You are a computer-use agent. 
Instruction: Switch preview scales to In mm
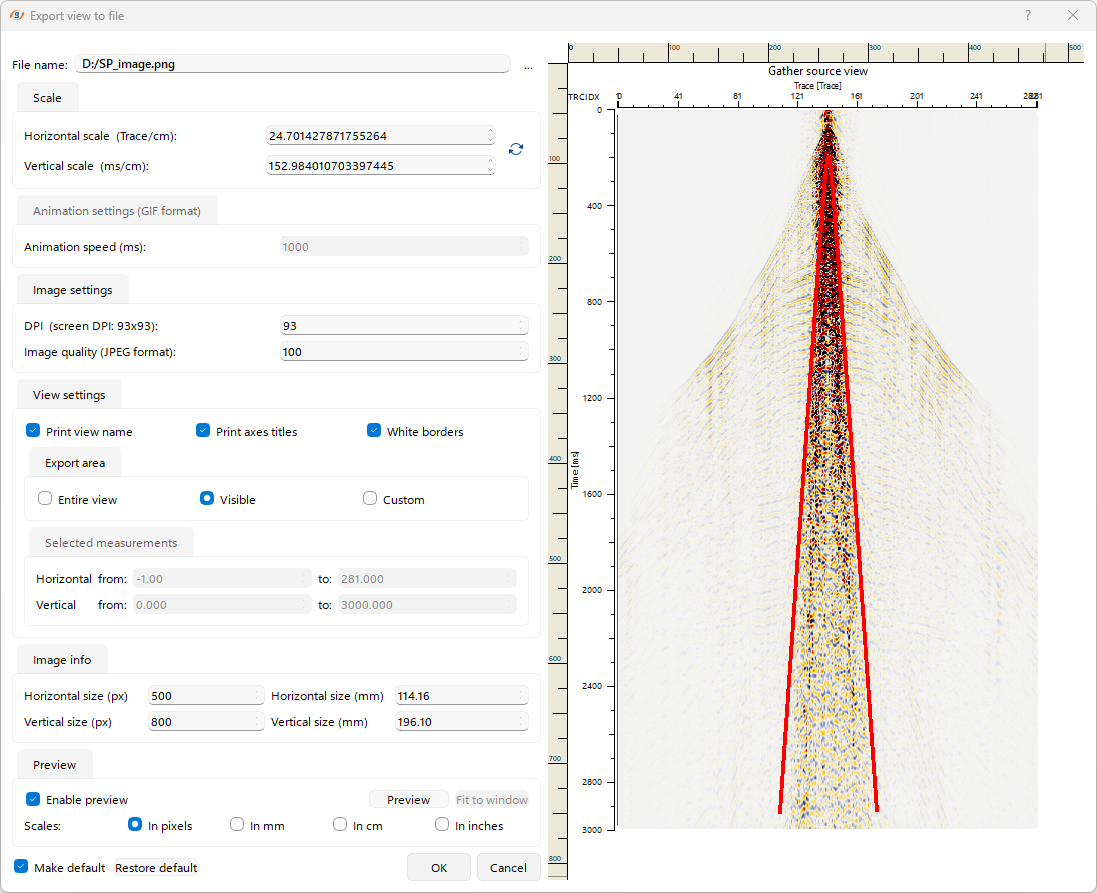[x=237, y=824]
